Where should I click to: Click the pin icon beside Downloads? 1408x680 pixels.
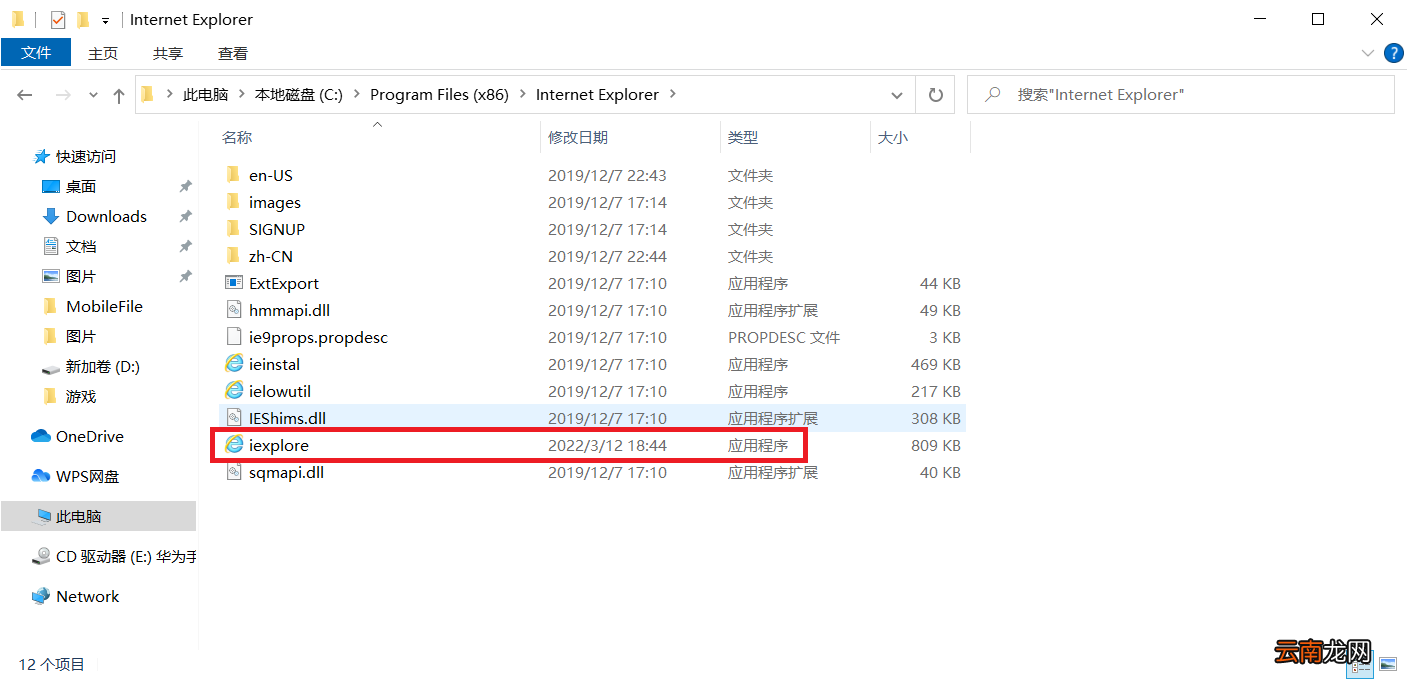(x=185, y=216)
